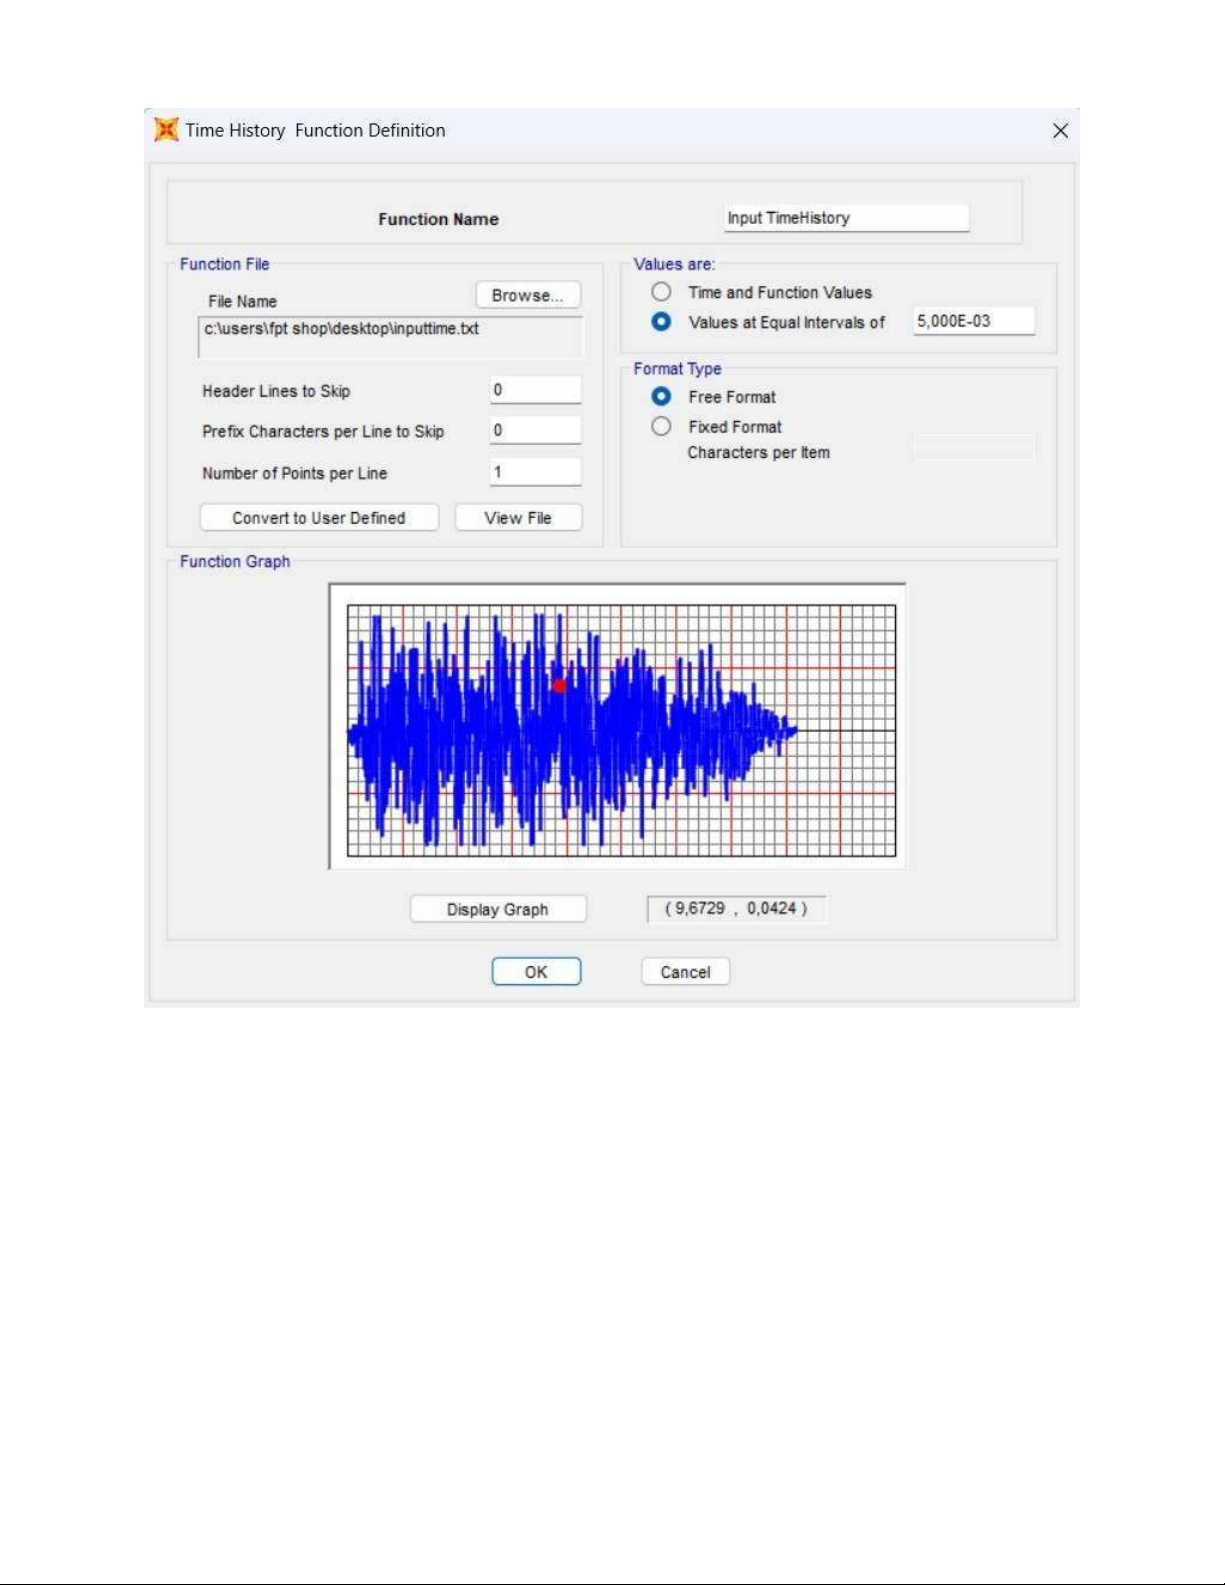
Task: Click the Prefix Characters per Line to Skip field
Action: point(535,431)
